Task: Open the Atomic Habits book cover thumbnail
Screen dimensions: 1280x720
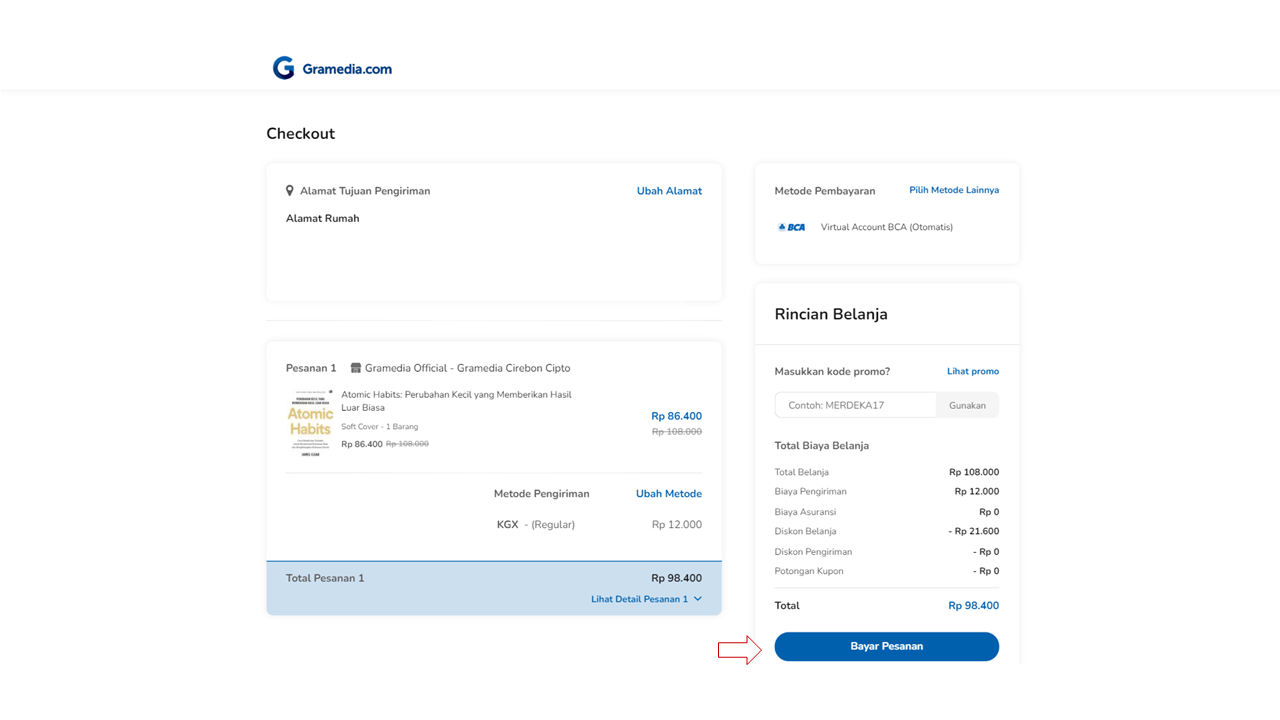Action: click(x=310, y=423)
